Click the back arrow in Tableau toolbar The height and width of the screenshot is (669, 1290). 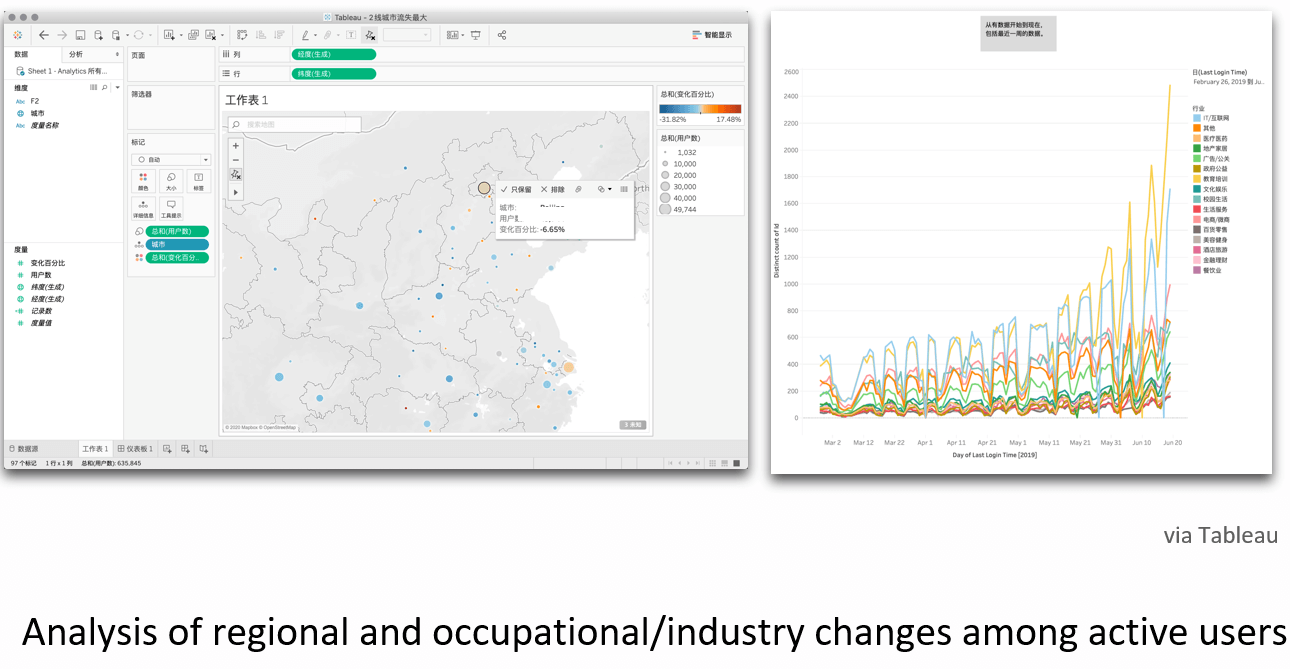pos(43,35)
